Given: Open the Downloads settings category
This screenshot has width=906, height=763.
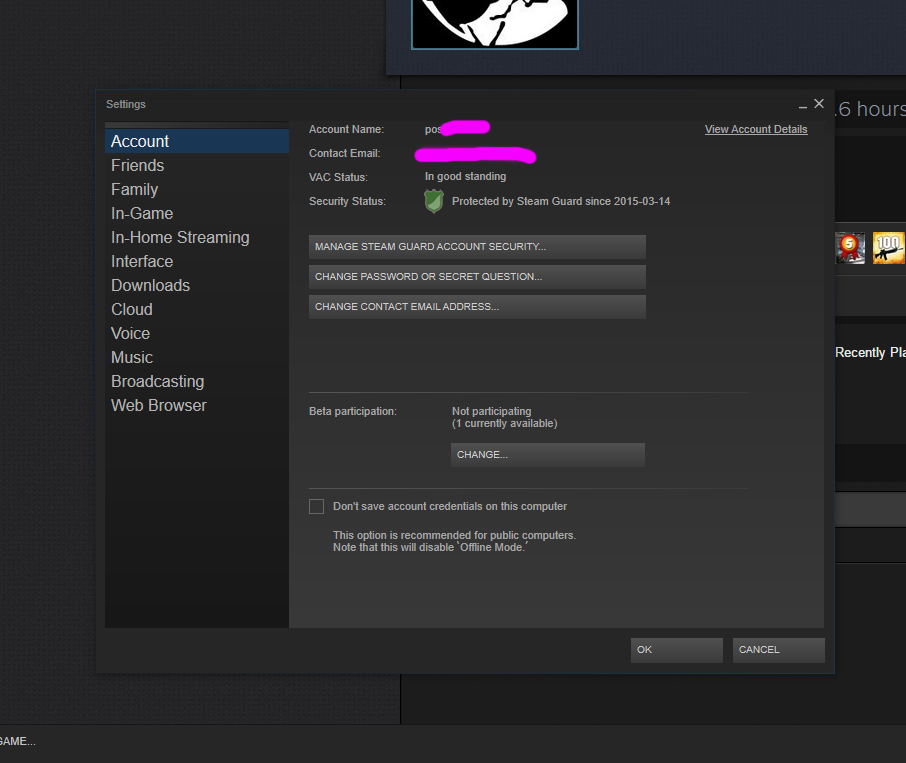Looking at the screenshot, I should [x=197, y=285].
